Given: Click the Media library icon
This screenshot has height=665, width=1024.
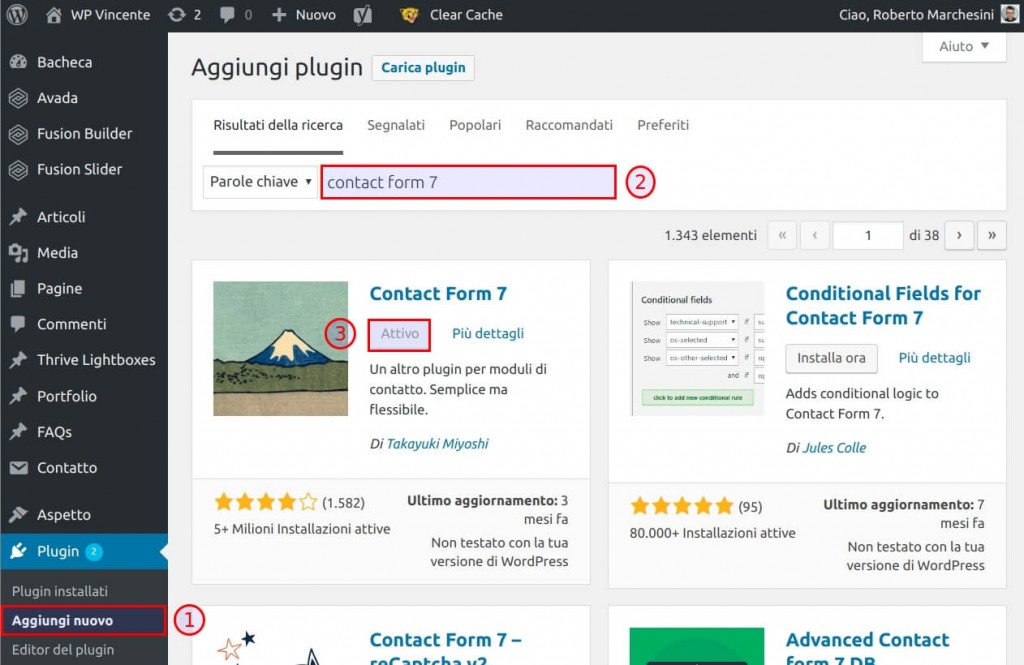Looking at the screenshot, I should (x=18, y=253).
